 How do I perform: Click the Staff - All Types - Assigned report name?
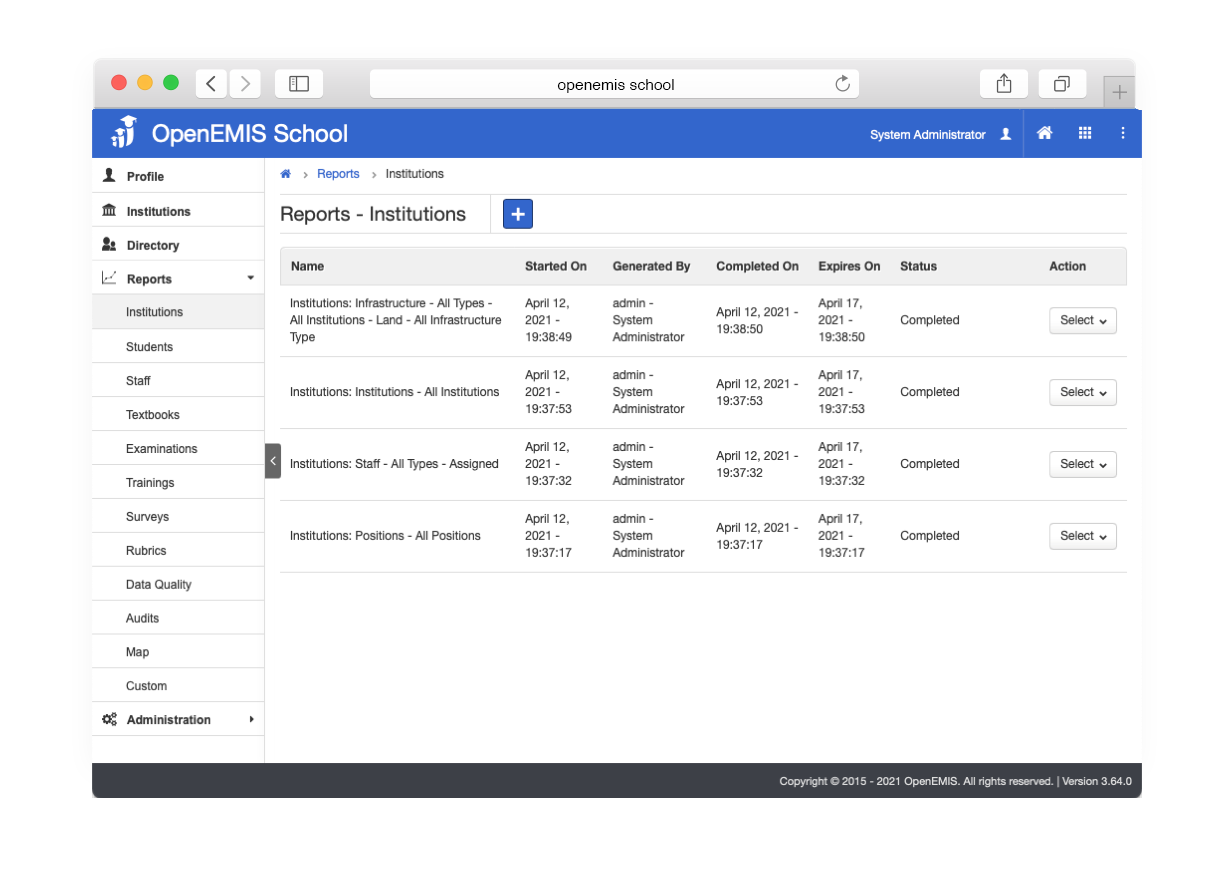coord(394,464)
